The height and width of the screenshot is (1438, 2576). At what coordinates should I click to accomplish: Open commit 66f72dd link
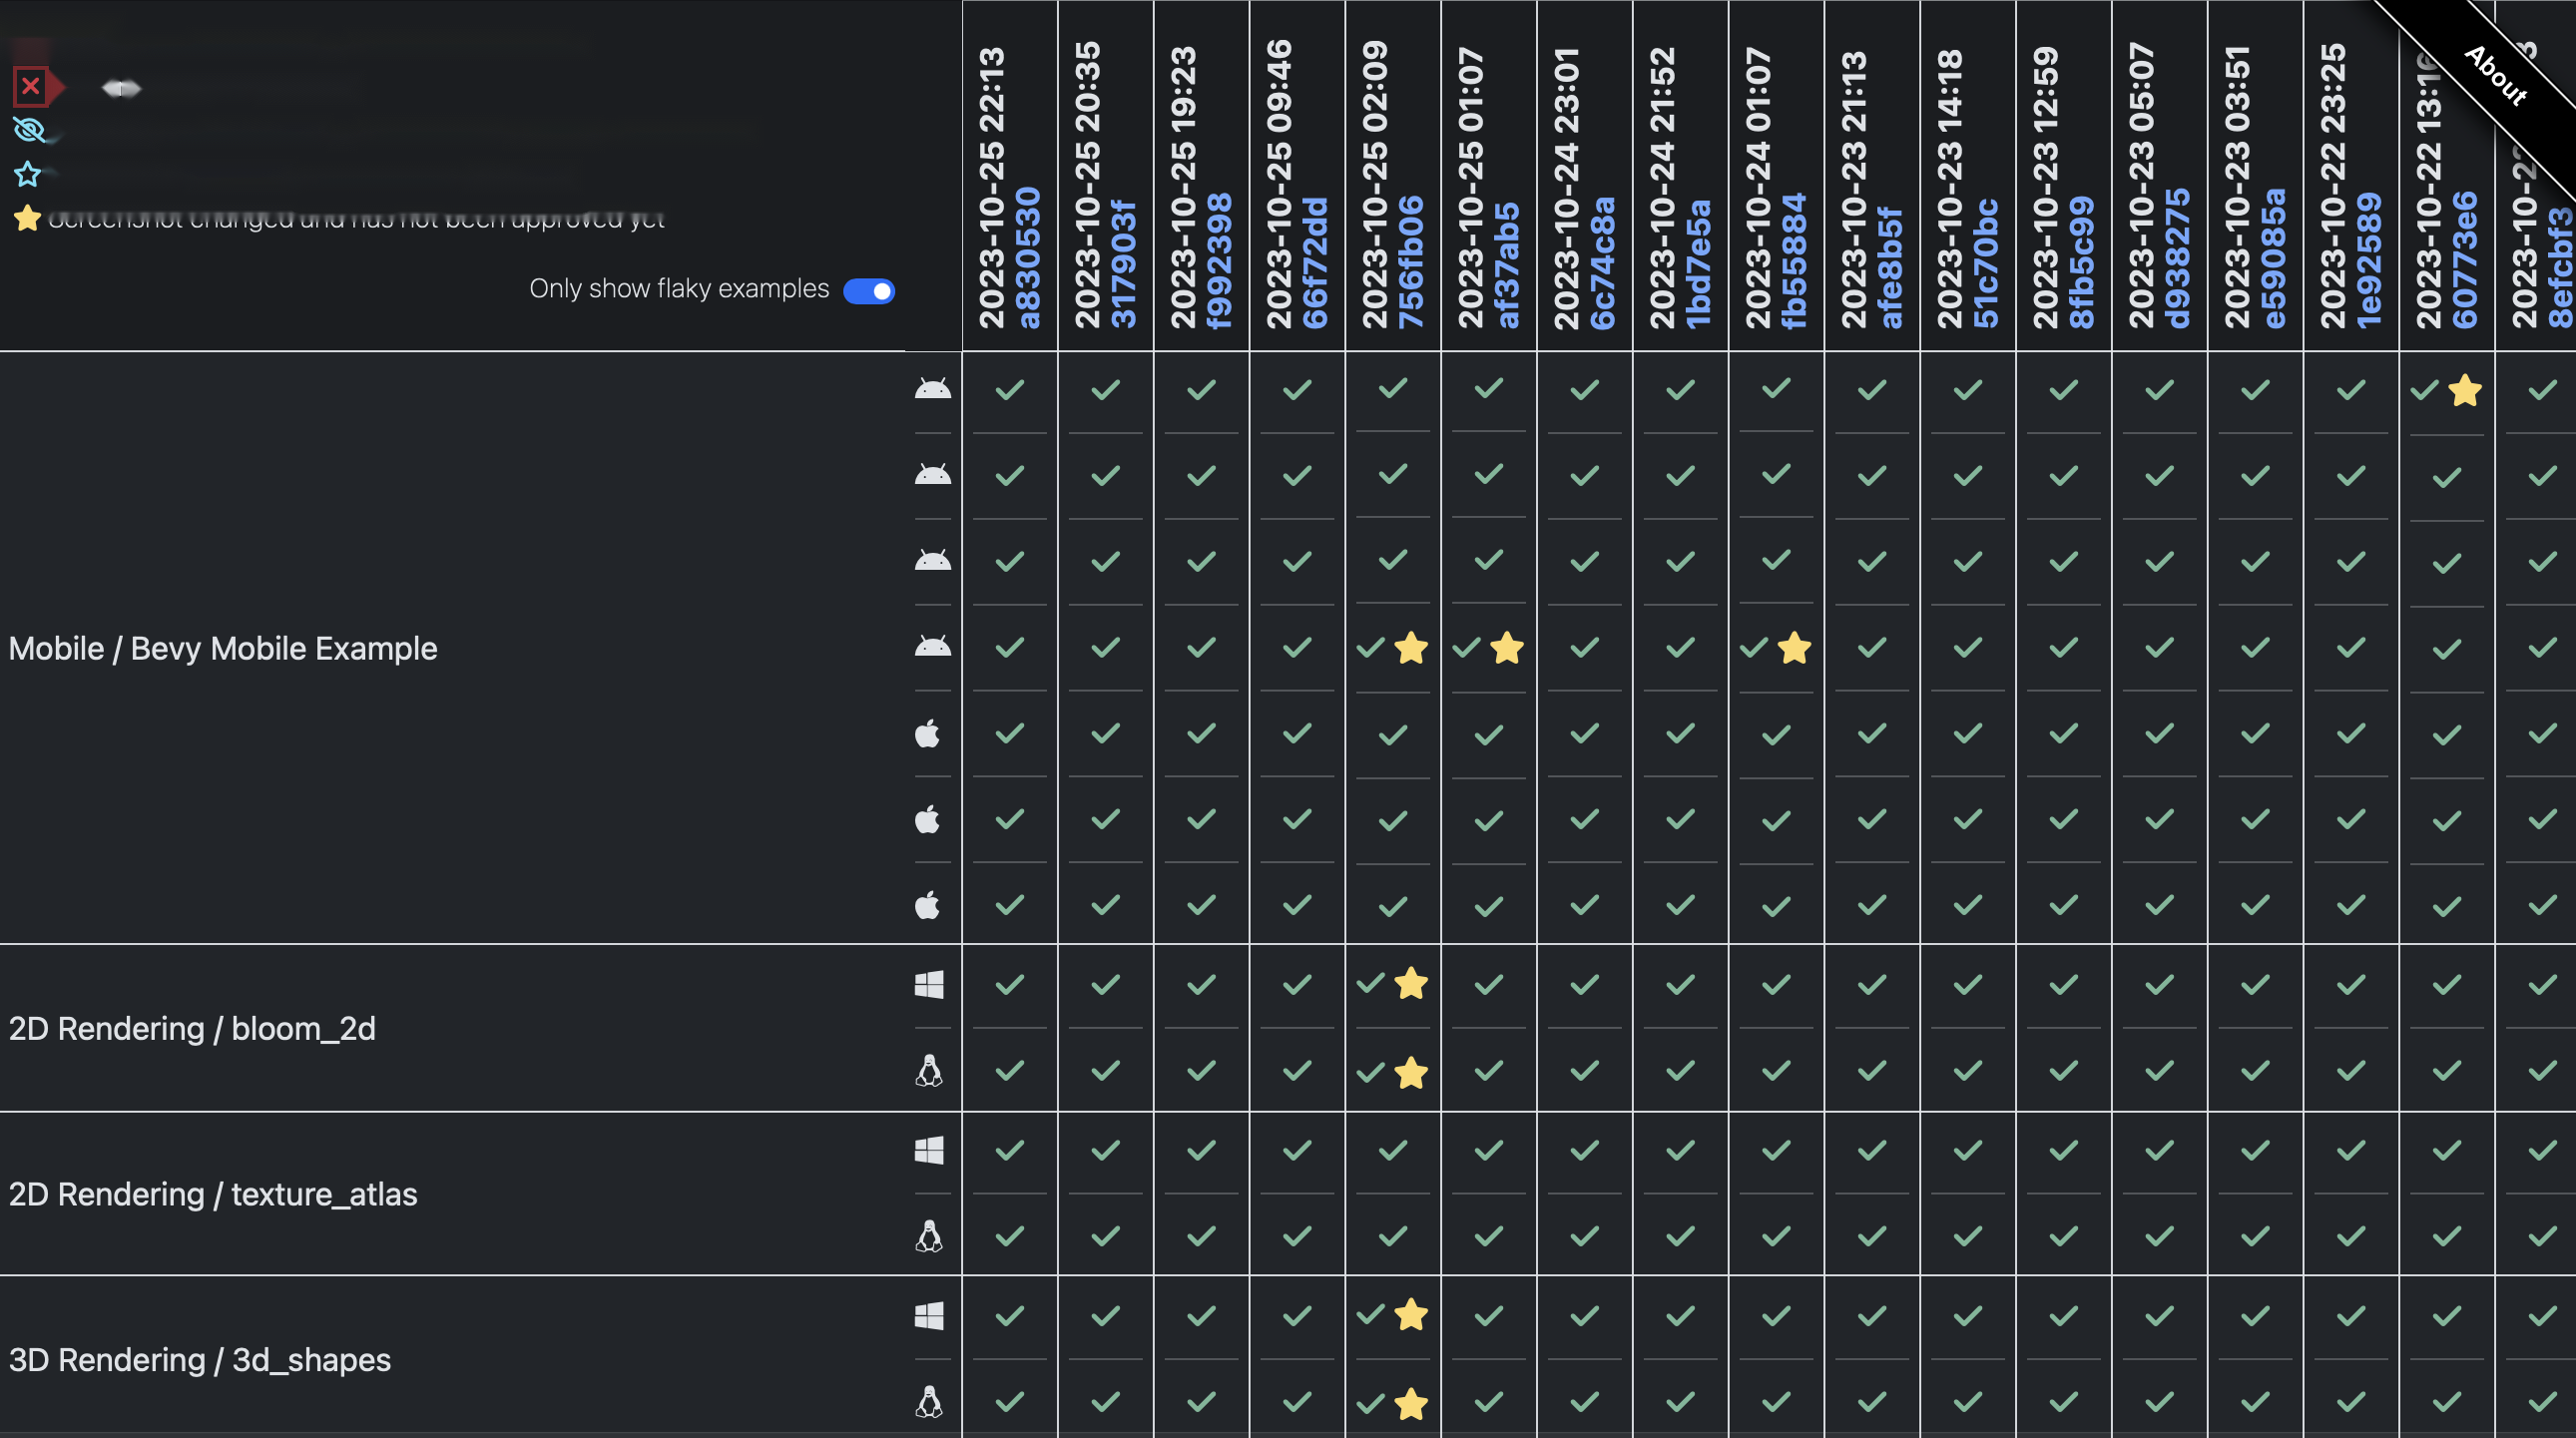pyautogui.click(x=1316, y=263)
